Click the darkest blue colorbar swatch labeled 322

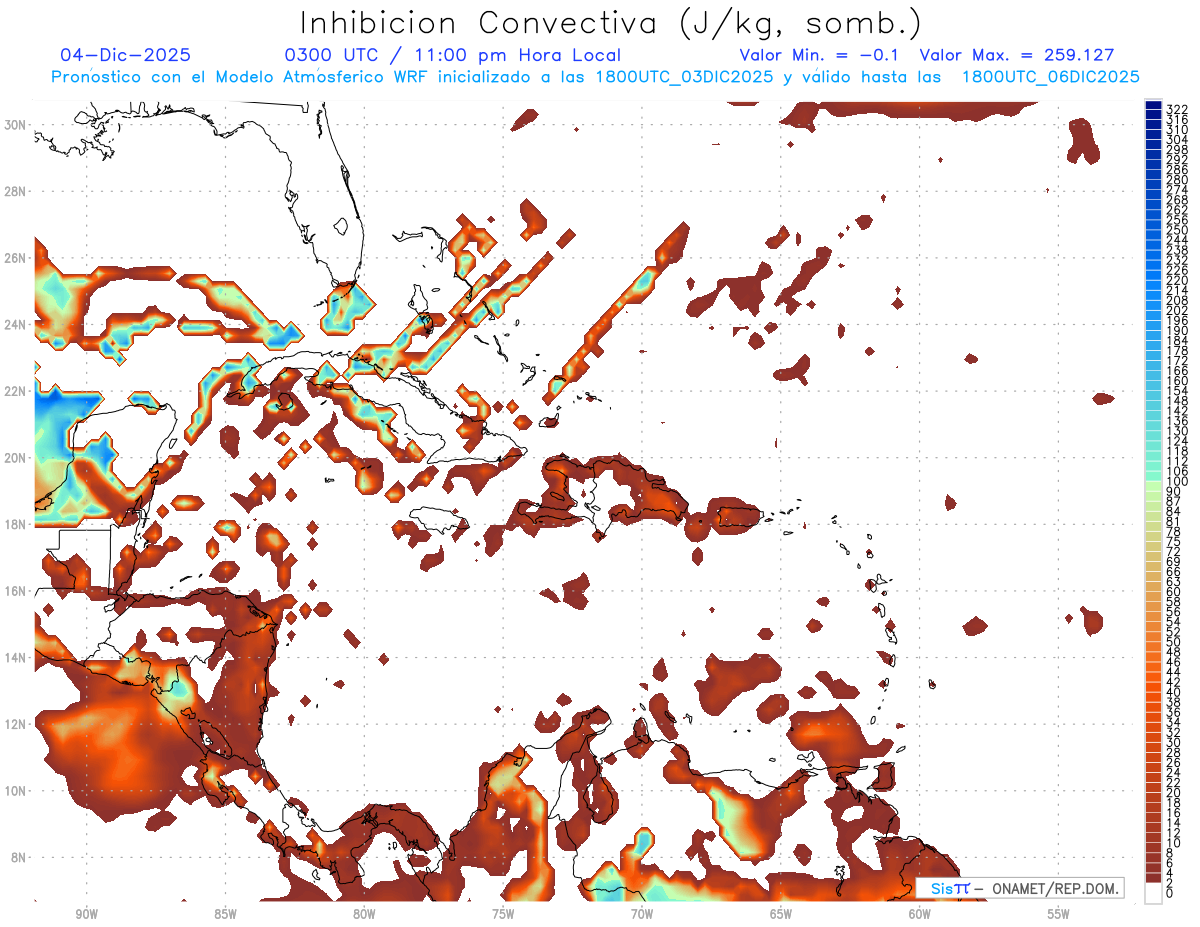point(1153,105)
